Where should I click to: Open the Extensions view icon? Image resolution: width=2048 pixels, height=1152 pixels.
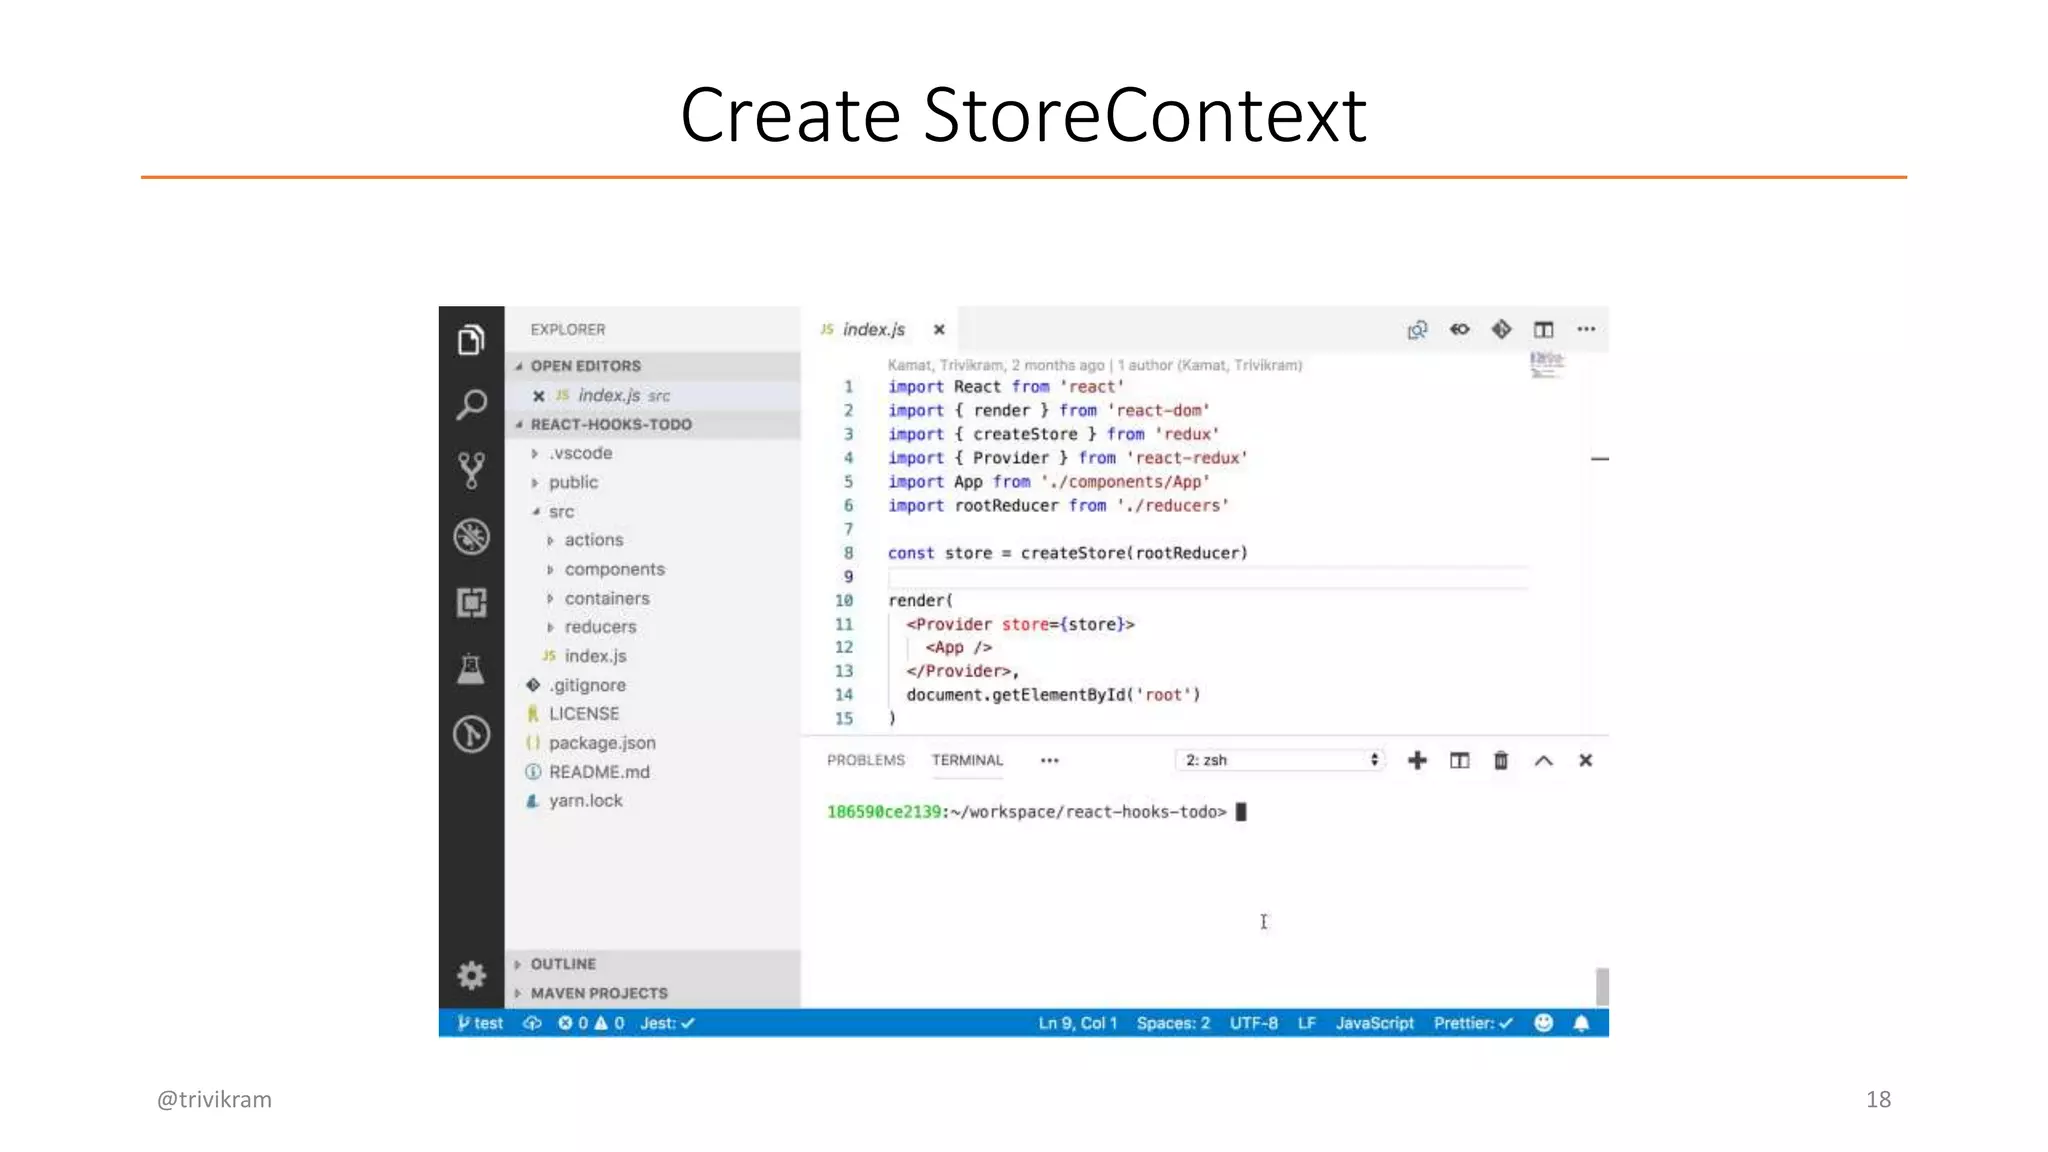tap(471, 602)
